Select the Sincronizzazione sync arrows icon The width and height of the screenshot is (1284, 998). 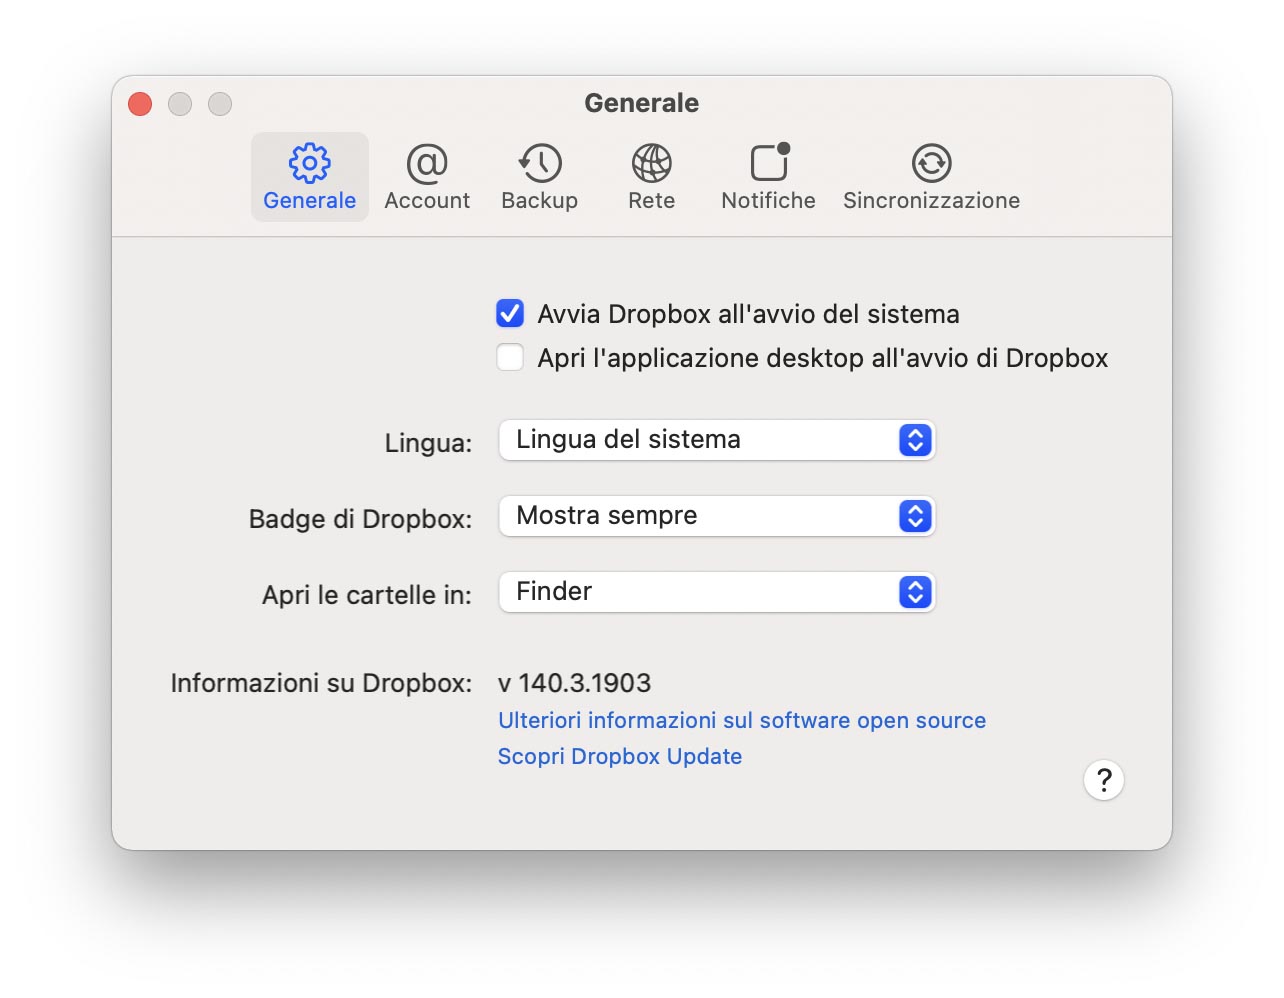click(x=931, y=163)
